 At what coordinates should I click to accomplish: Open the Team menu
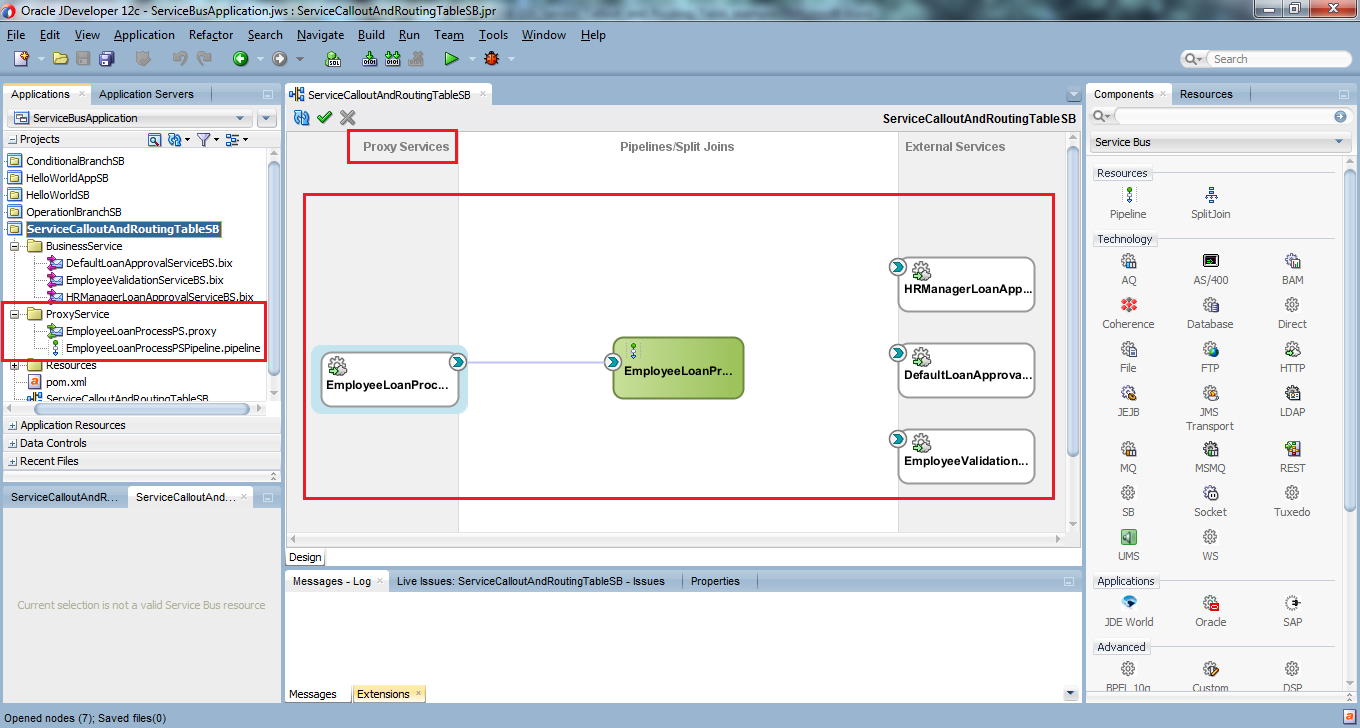pyautogui.click(x=449, y=35)
